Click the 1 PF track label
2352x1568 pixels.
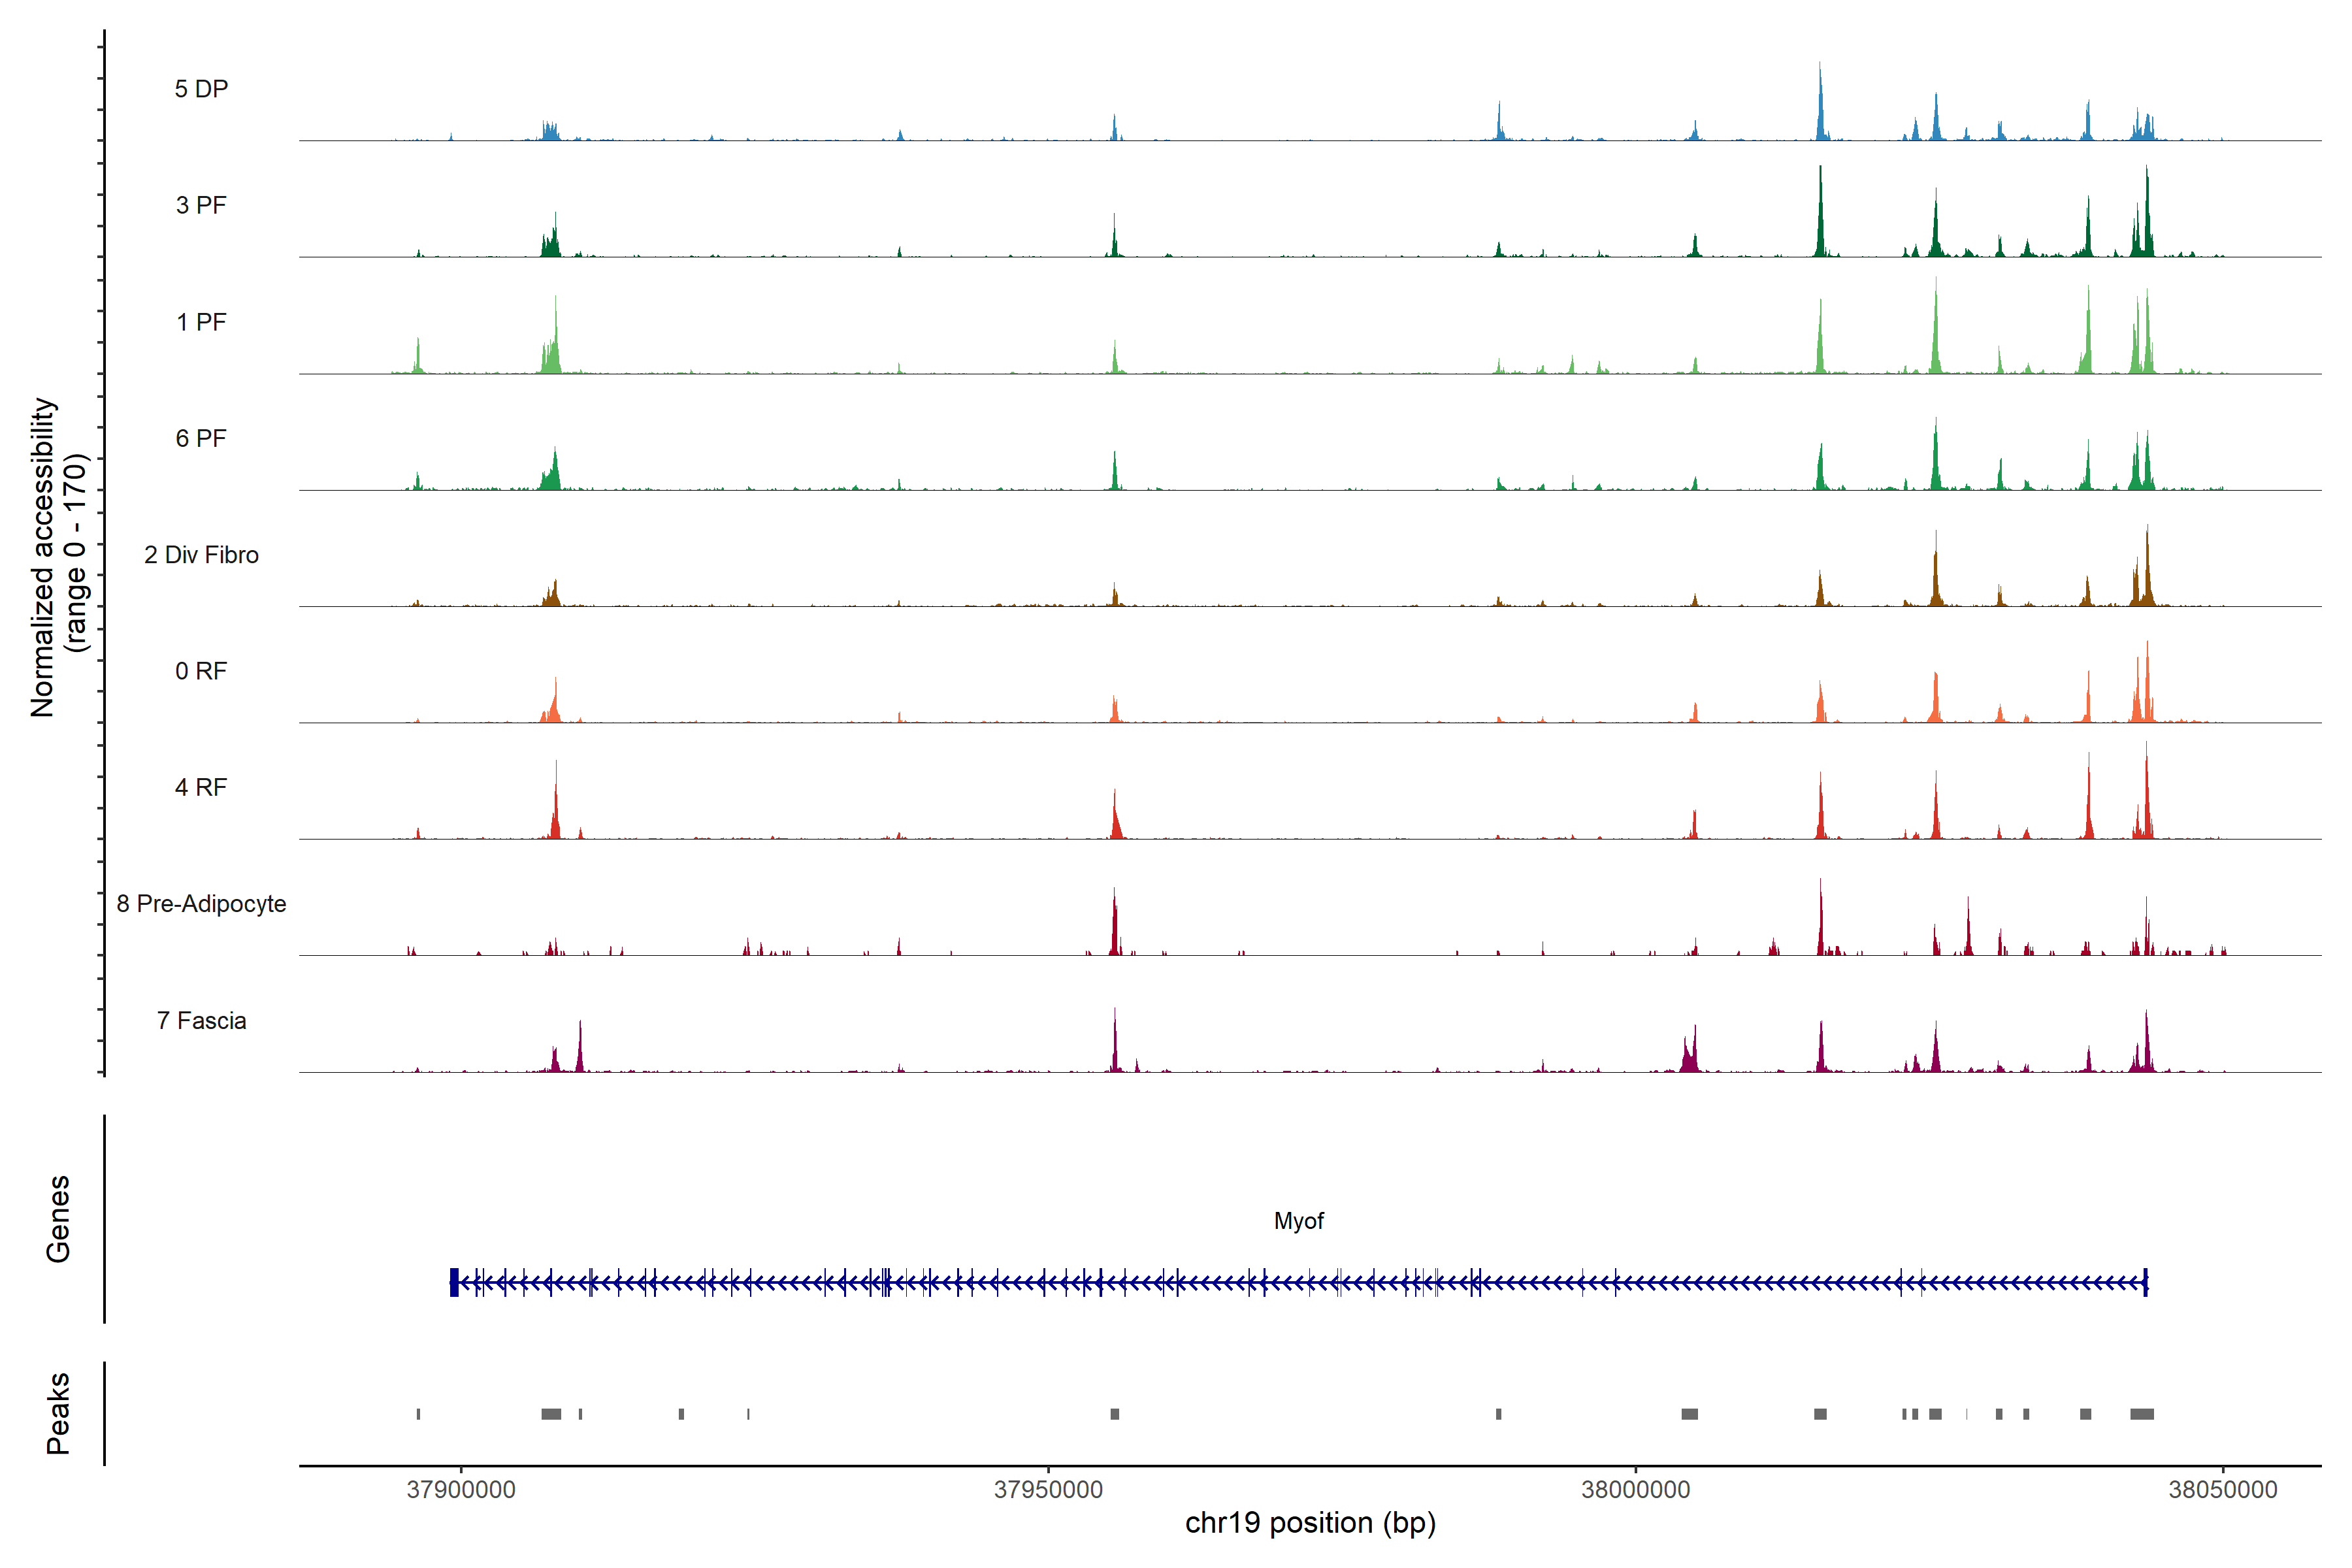[201, 322]
